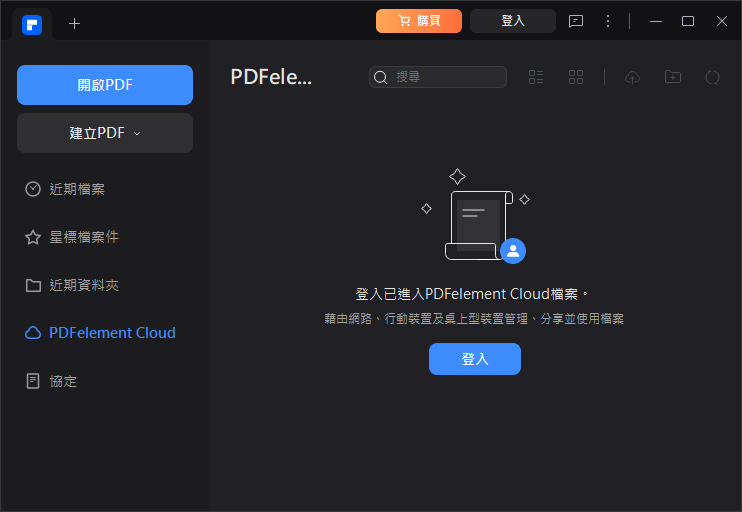The image size is (742, 512).
Task: Expand the 建立PDF dropdown
Action: click(x=105, y=133)
